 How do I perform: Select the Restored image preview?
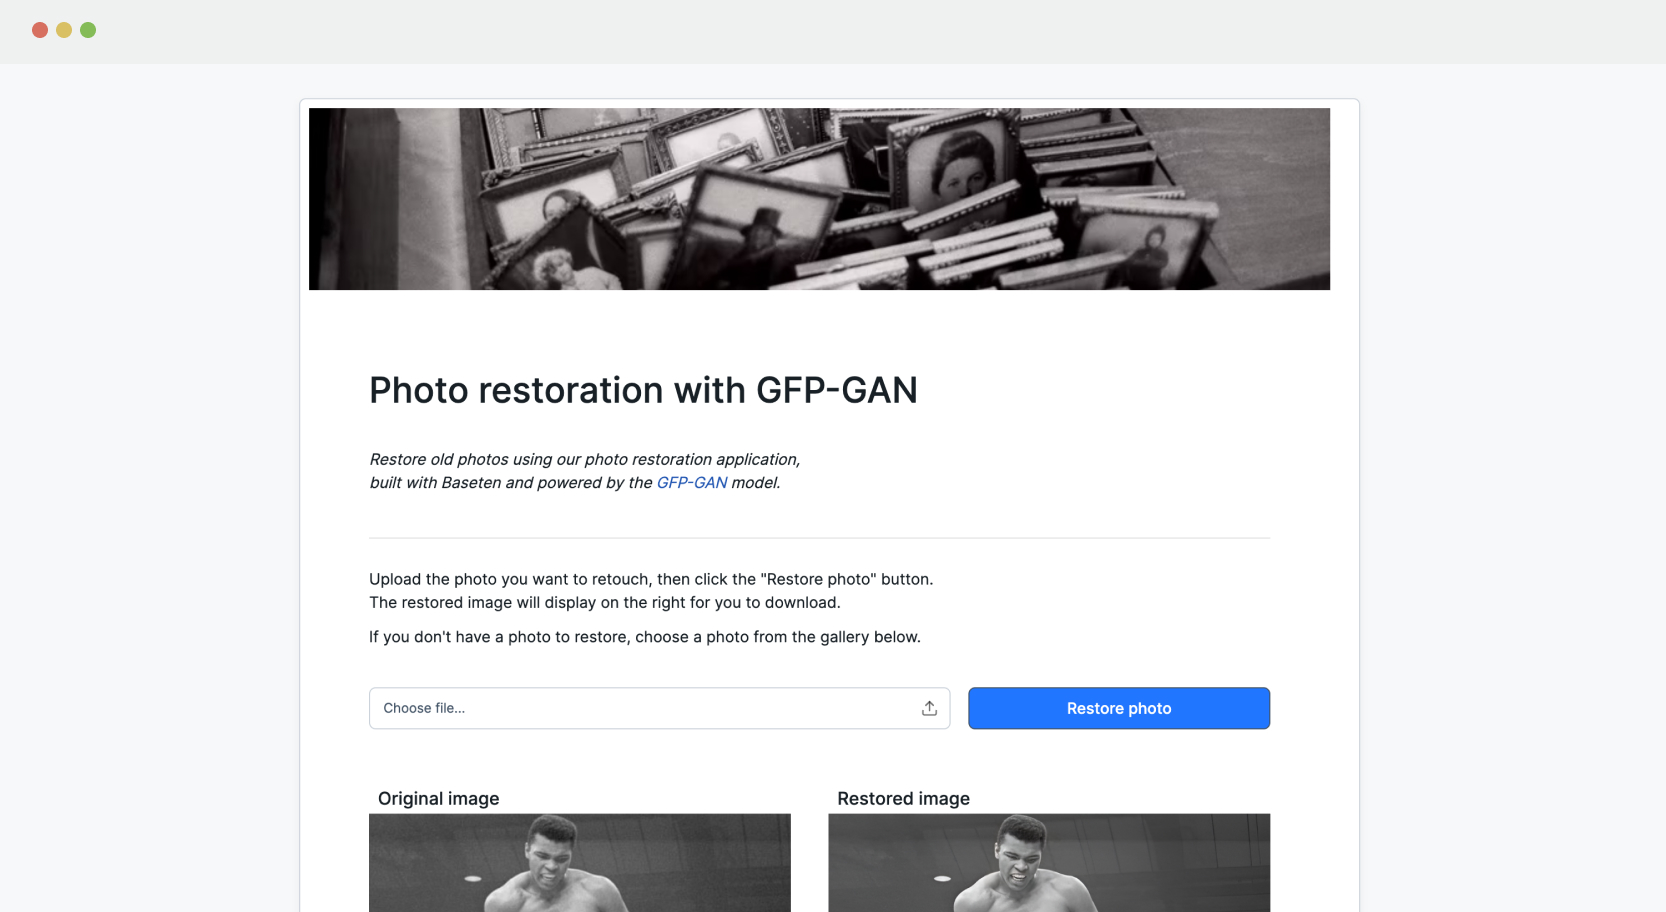click(1049, 862)
